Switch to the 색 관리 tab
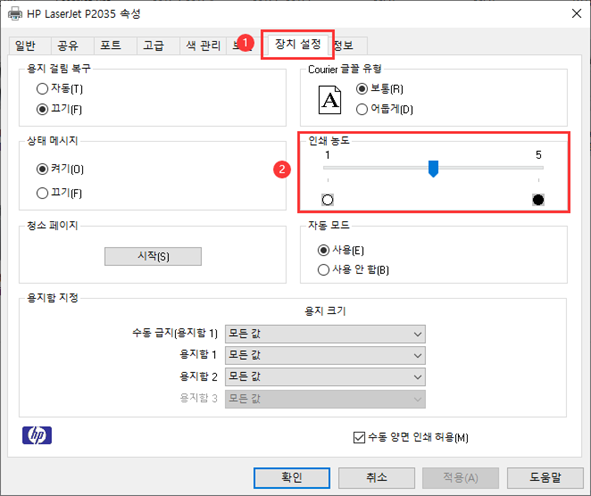591x496 pixels. pyautogui.click(x=203, y=46)
